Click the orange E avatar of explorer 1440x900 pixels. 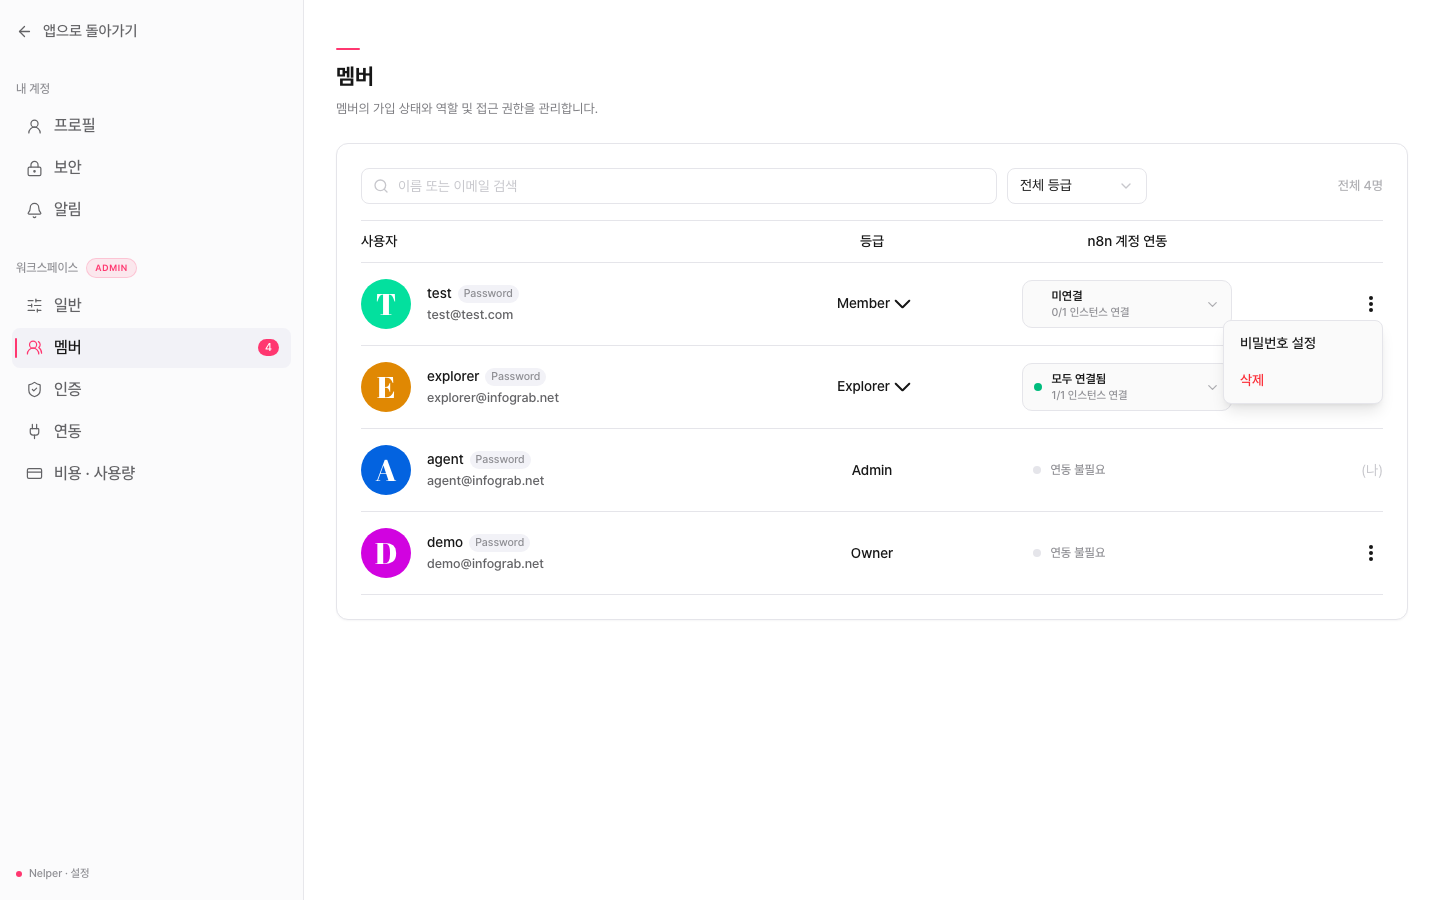(x=386, y=387)
